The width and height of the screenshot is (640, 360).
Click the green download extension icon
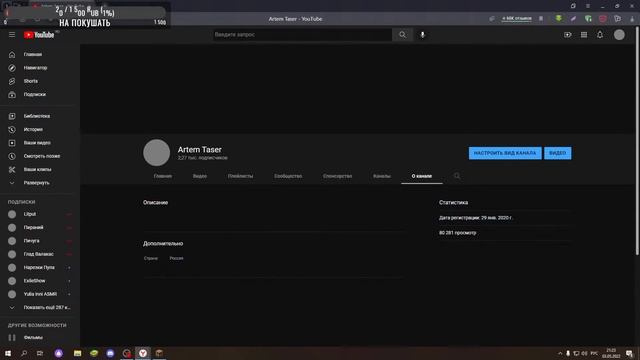(x=559, y=18)
